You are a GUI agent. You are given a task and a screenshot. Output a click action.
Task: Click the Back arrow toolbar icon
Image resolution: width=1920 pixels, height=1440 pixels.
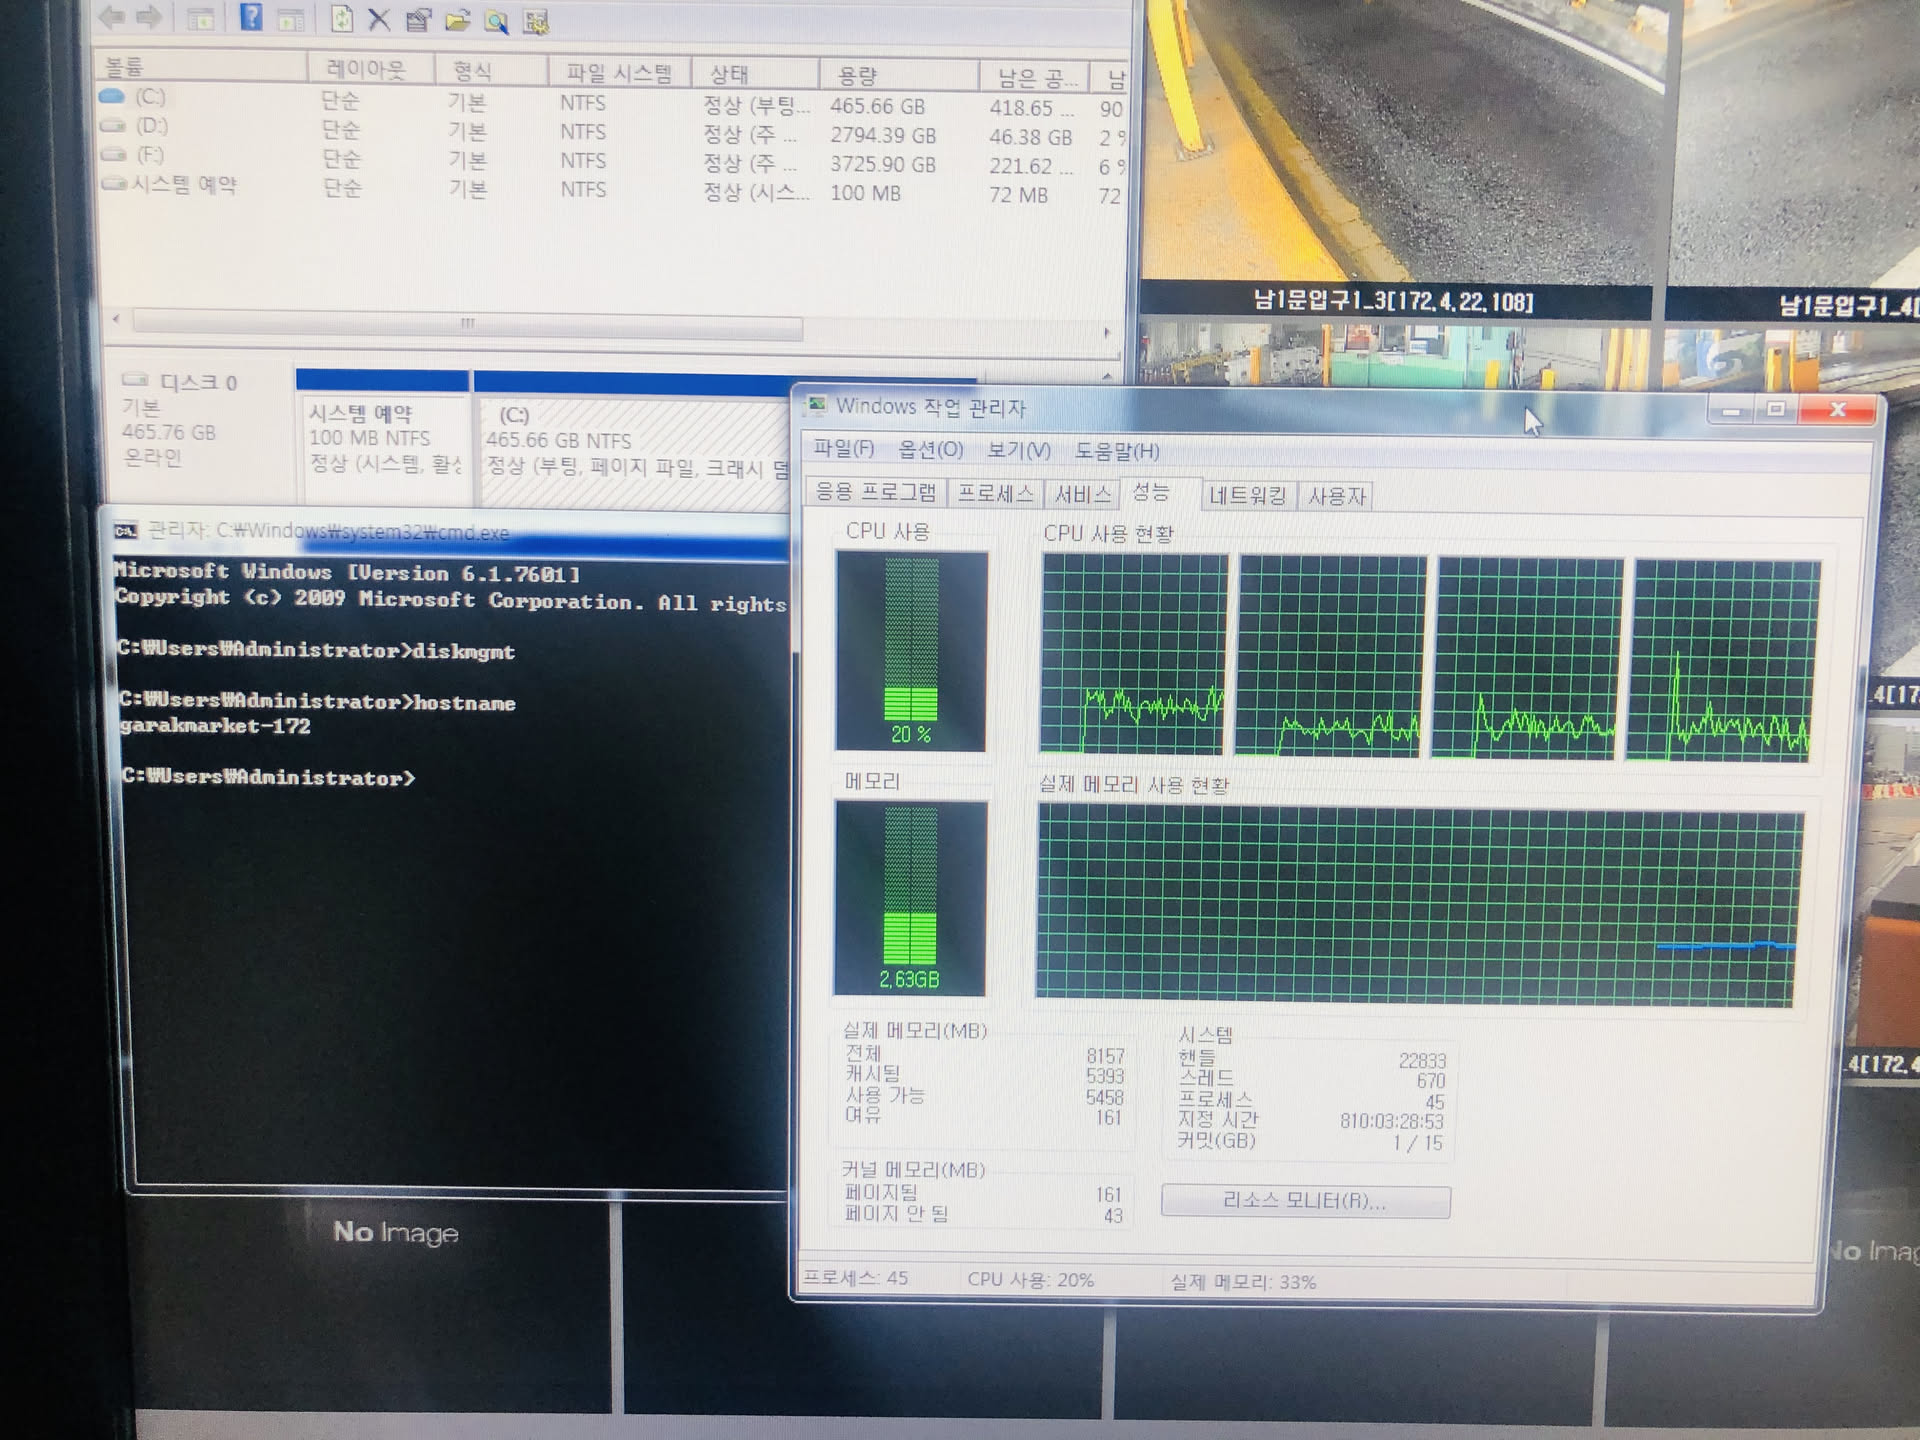click(x=112, y=16)
